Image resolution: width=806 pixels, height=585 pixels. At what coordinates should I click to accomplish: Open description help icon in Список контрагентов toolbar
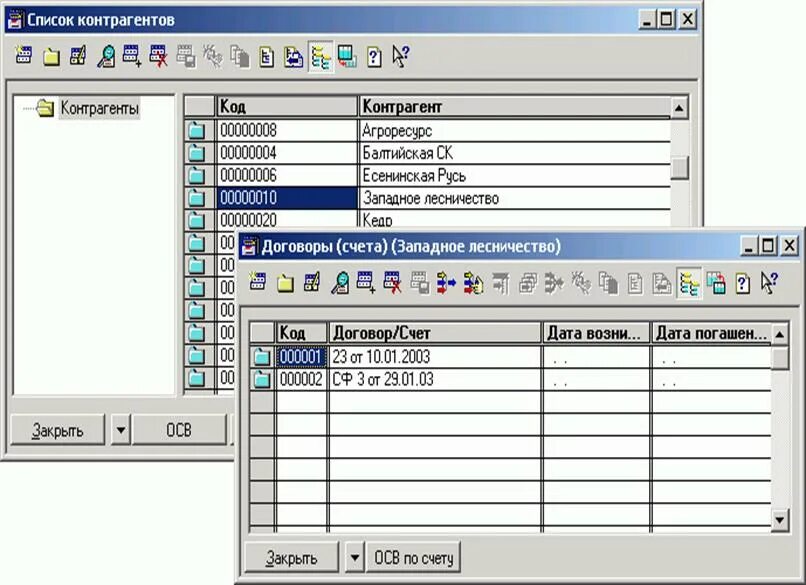[374, 57]
